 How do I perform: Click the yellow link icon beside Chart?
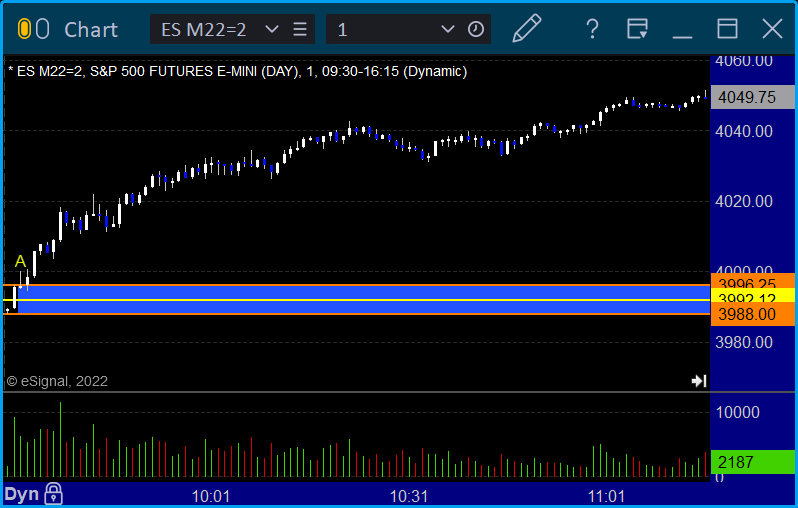tap(24, 29)
